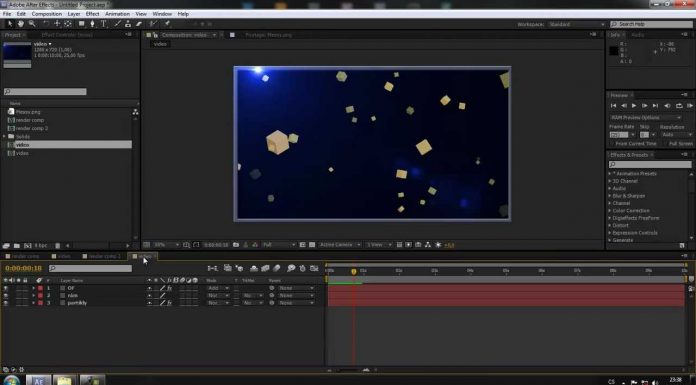Viewport: 696px width, 385px height.
Task: Click the Comp Mini-Flowchart timeline icon
Action: point(213,268)
